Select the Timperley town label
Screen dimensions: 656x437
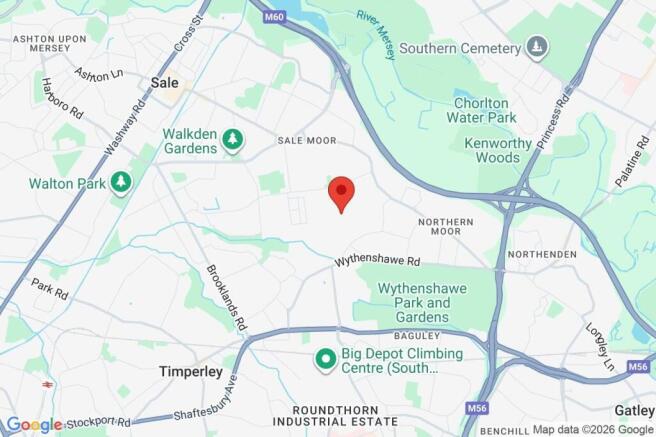191,371
